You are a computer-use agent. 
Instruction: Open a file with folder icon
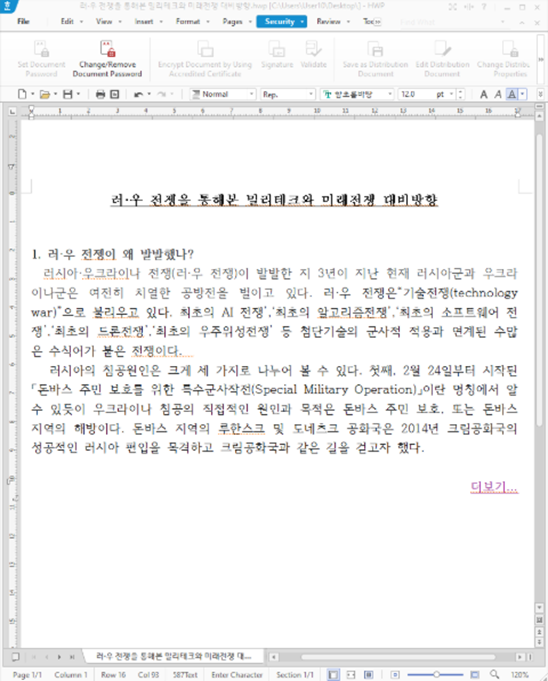[x=45, y=94]
